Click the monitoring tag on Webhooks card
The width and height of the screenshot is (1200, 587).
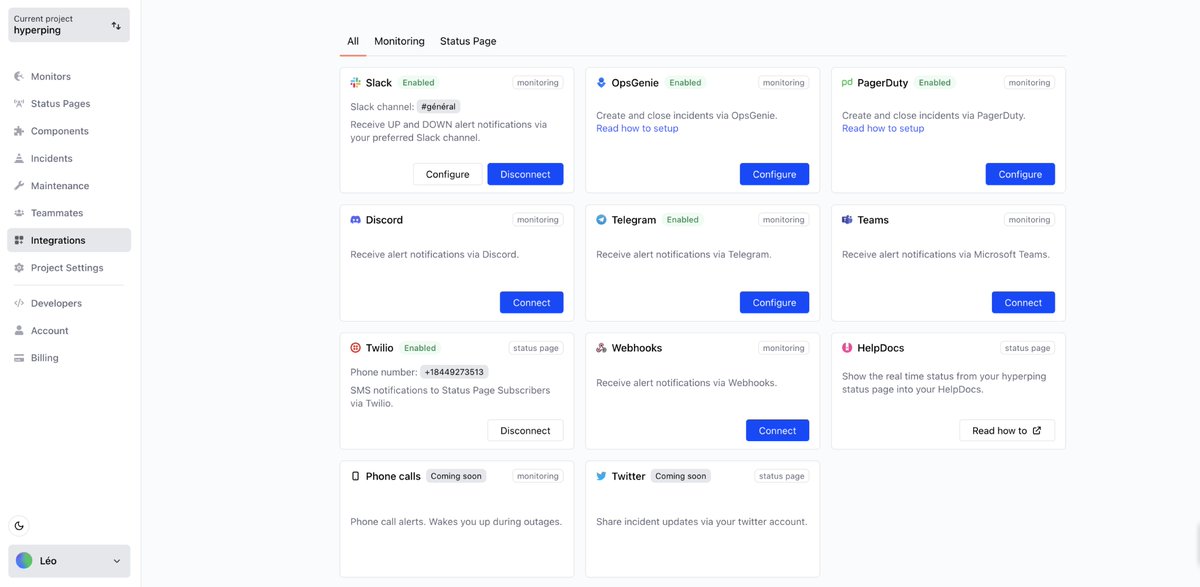[783, 348]
